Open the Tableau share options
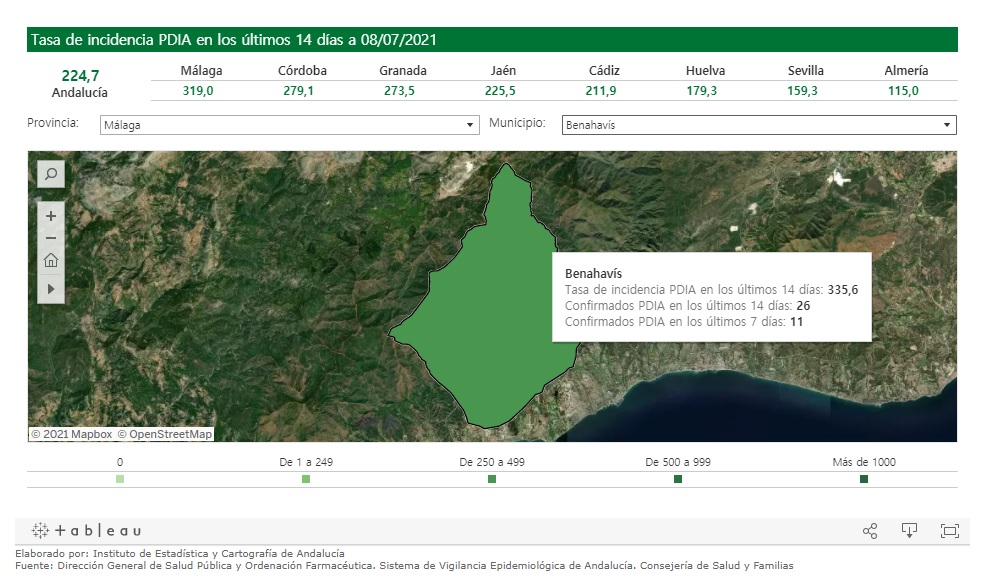The image size is (983, 587). pyautogui.click(x=870, y=531)
